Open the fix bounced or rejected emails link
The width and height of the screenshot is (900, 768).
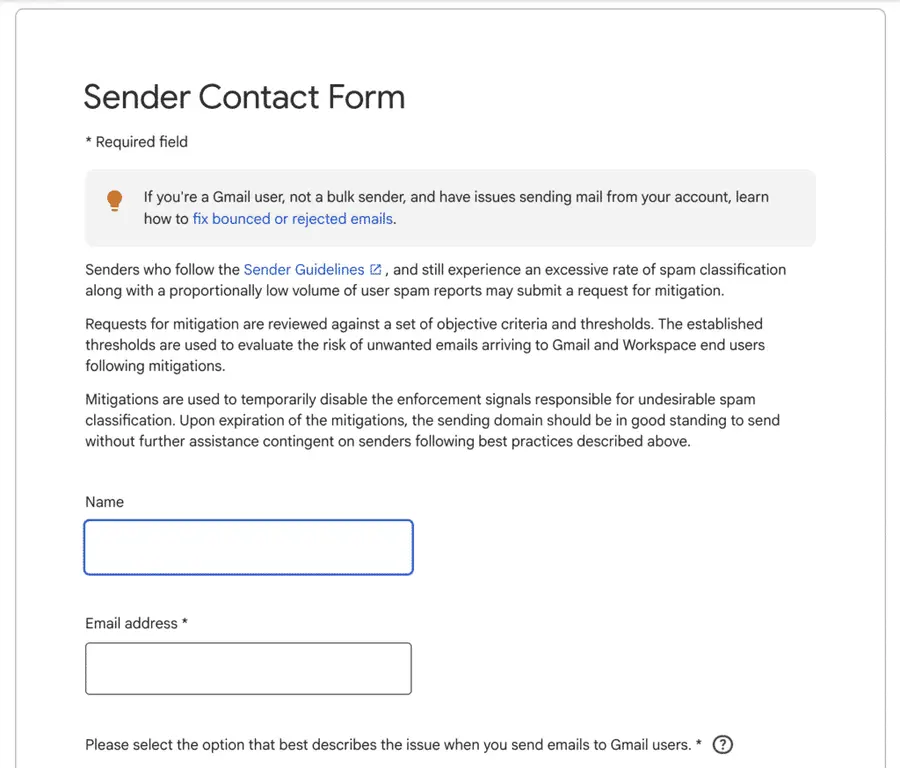coord(293,218)
